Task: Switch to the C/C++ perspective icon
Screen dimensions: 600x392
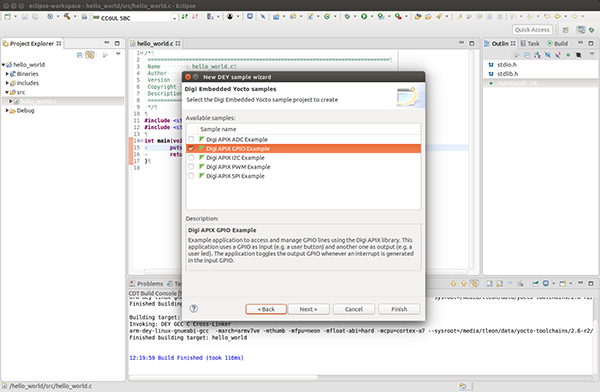Action: click(x=581, y=29)
